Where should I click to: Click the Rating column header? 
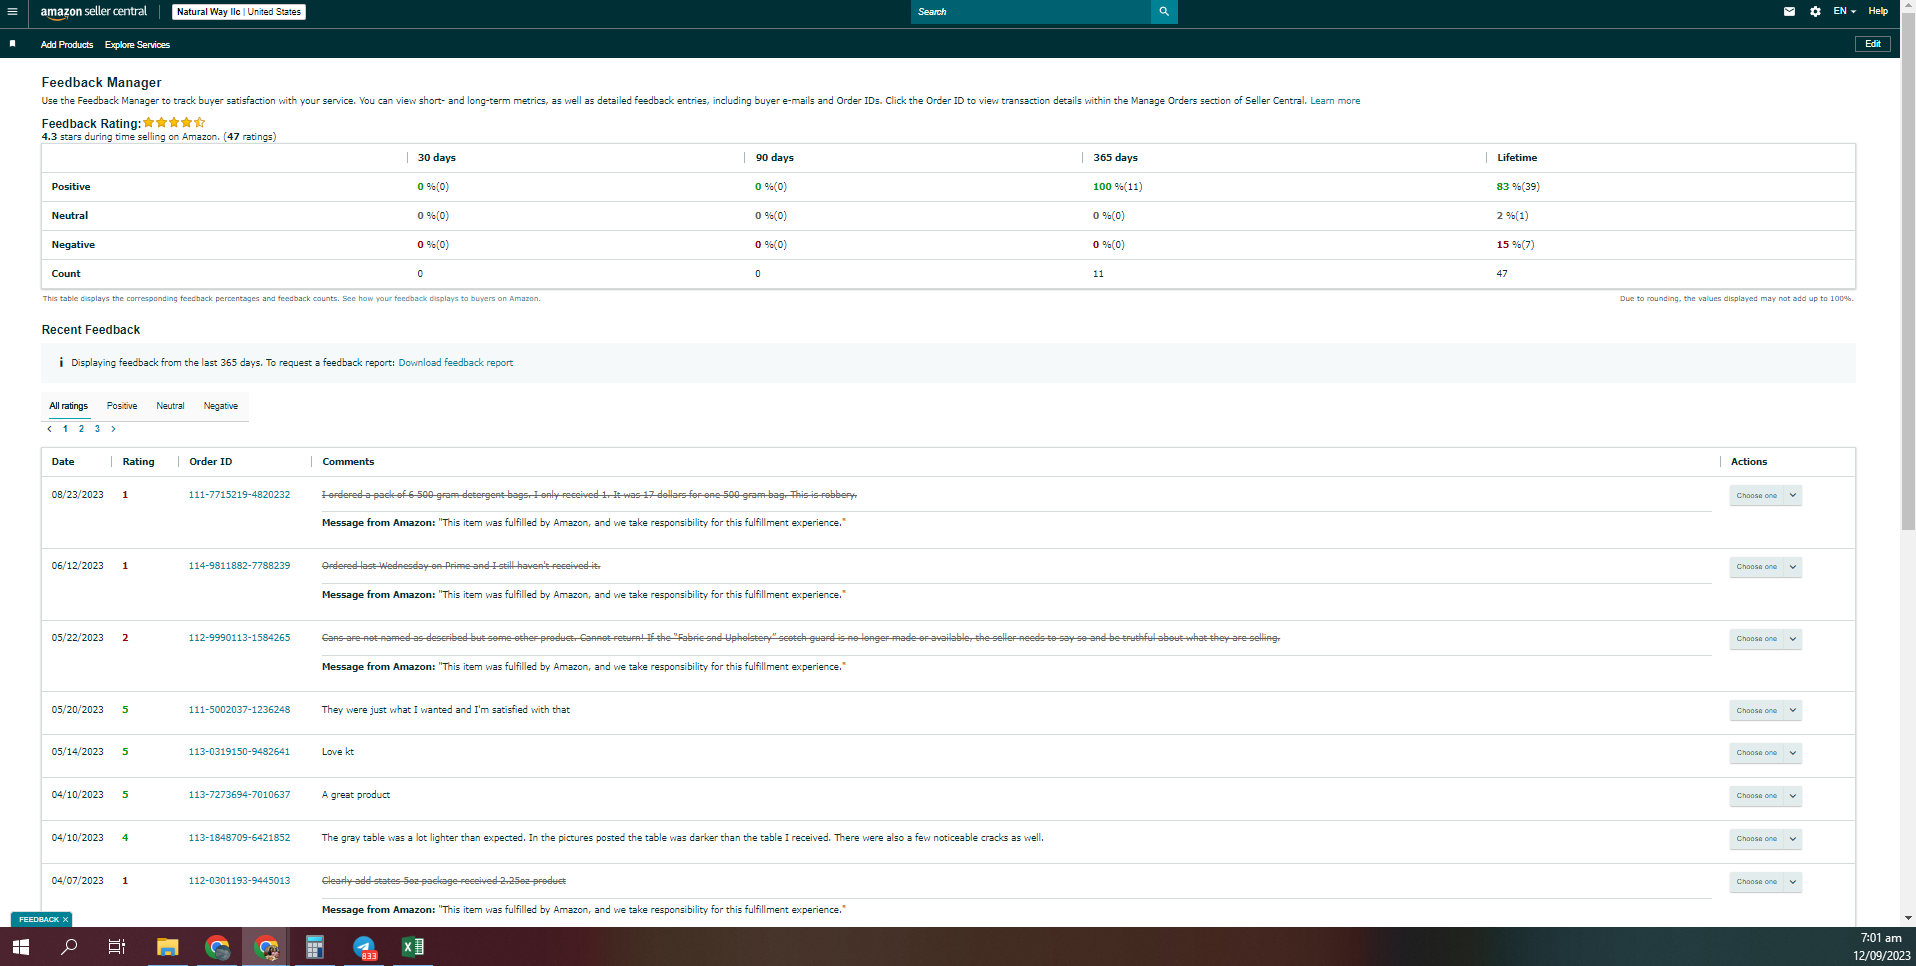click(138, 462)
